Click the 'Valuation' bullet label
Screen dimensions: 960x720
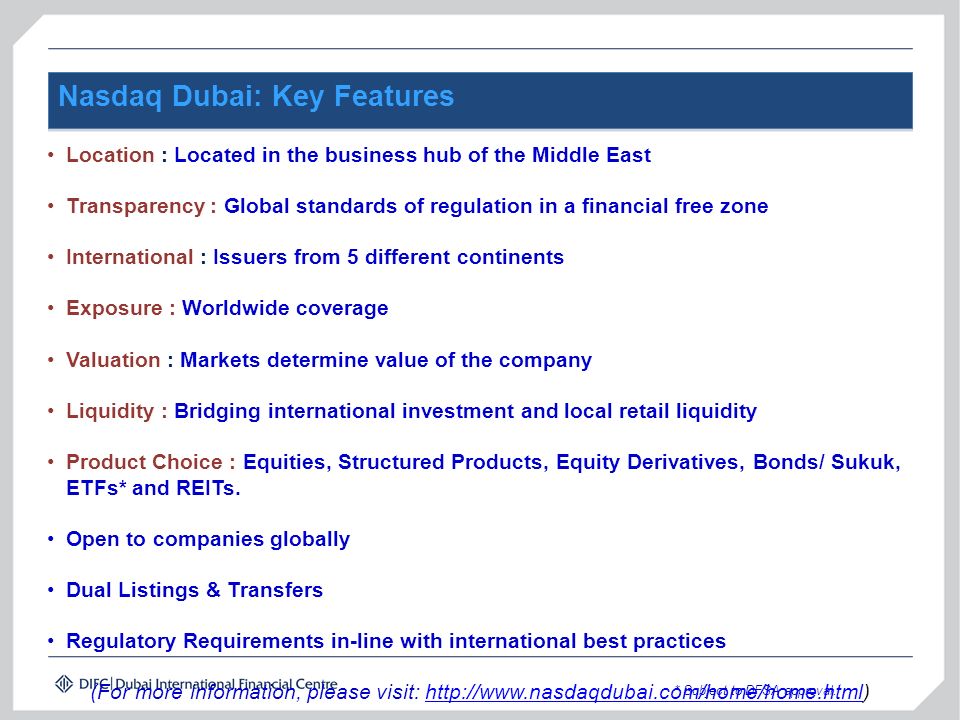click(x=113, y=360)
